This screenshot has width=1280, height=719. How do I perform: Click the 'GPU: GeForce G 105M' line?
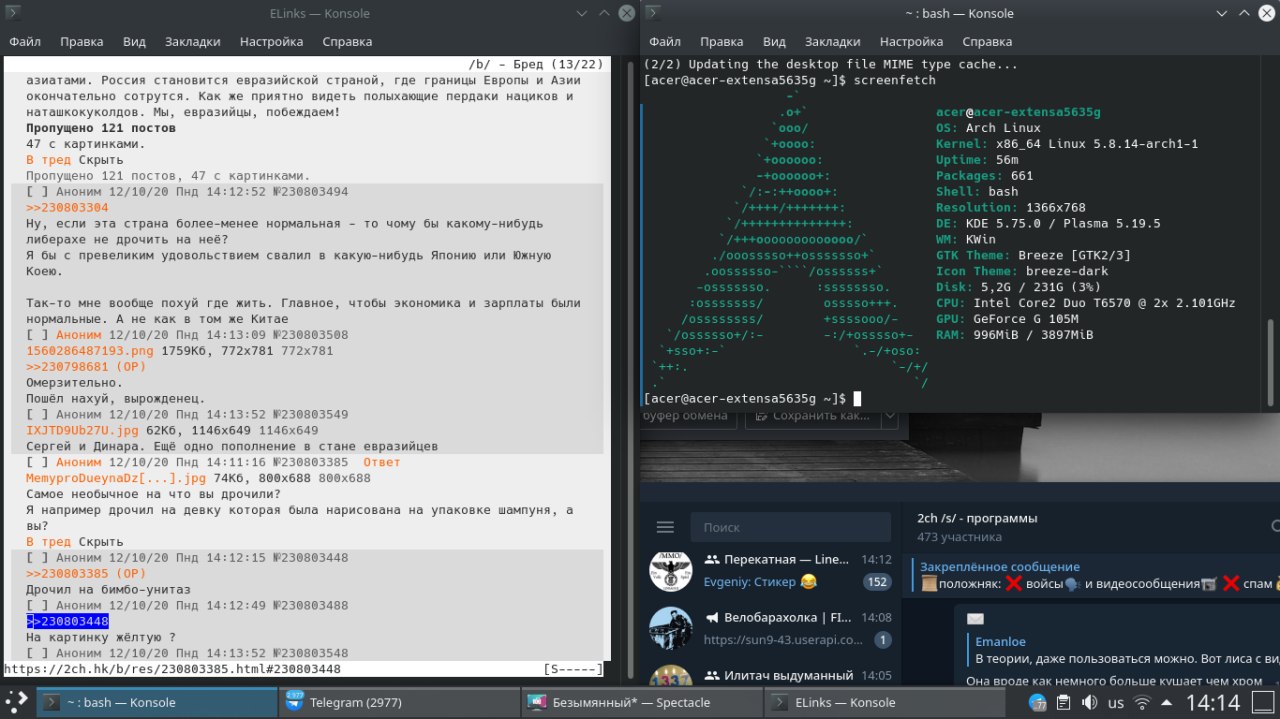(x=1007, y=319)
